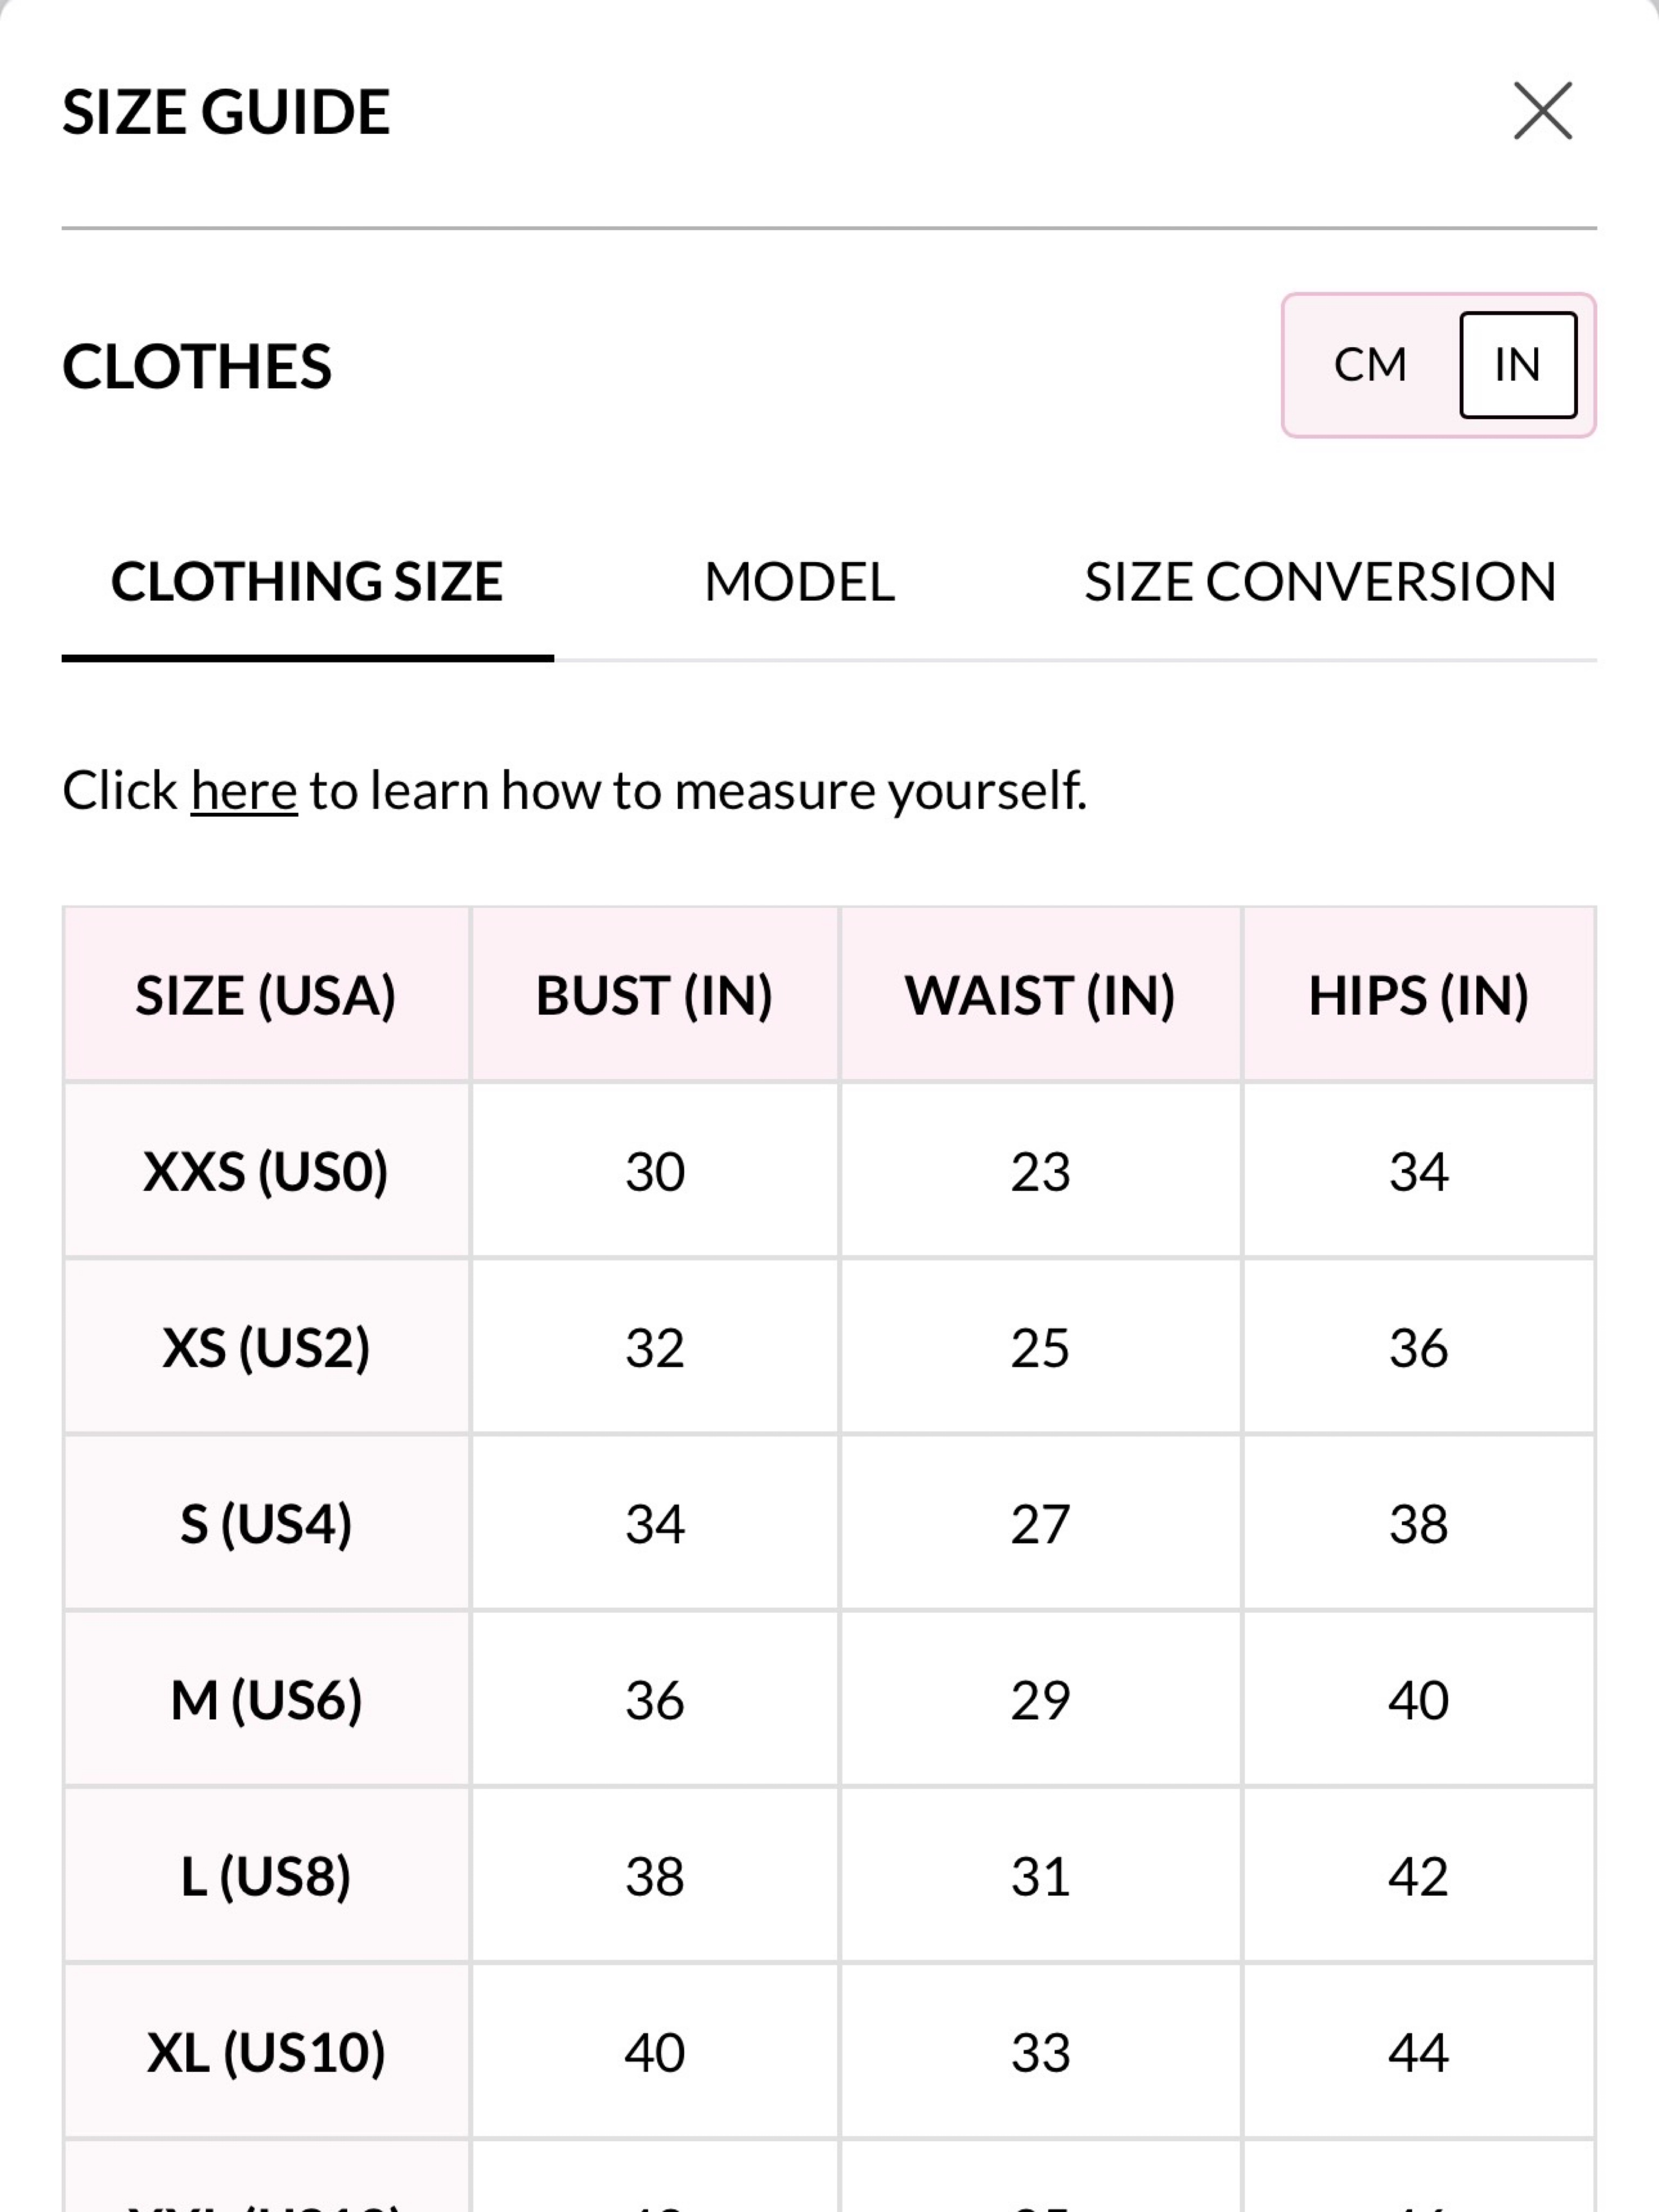1659x2212 pixels.
Task: Click the SIZE GUIDE heading
Action: (226, 111)
